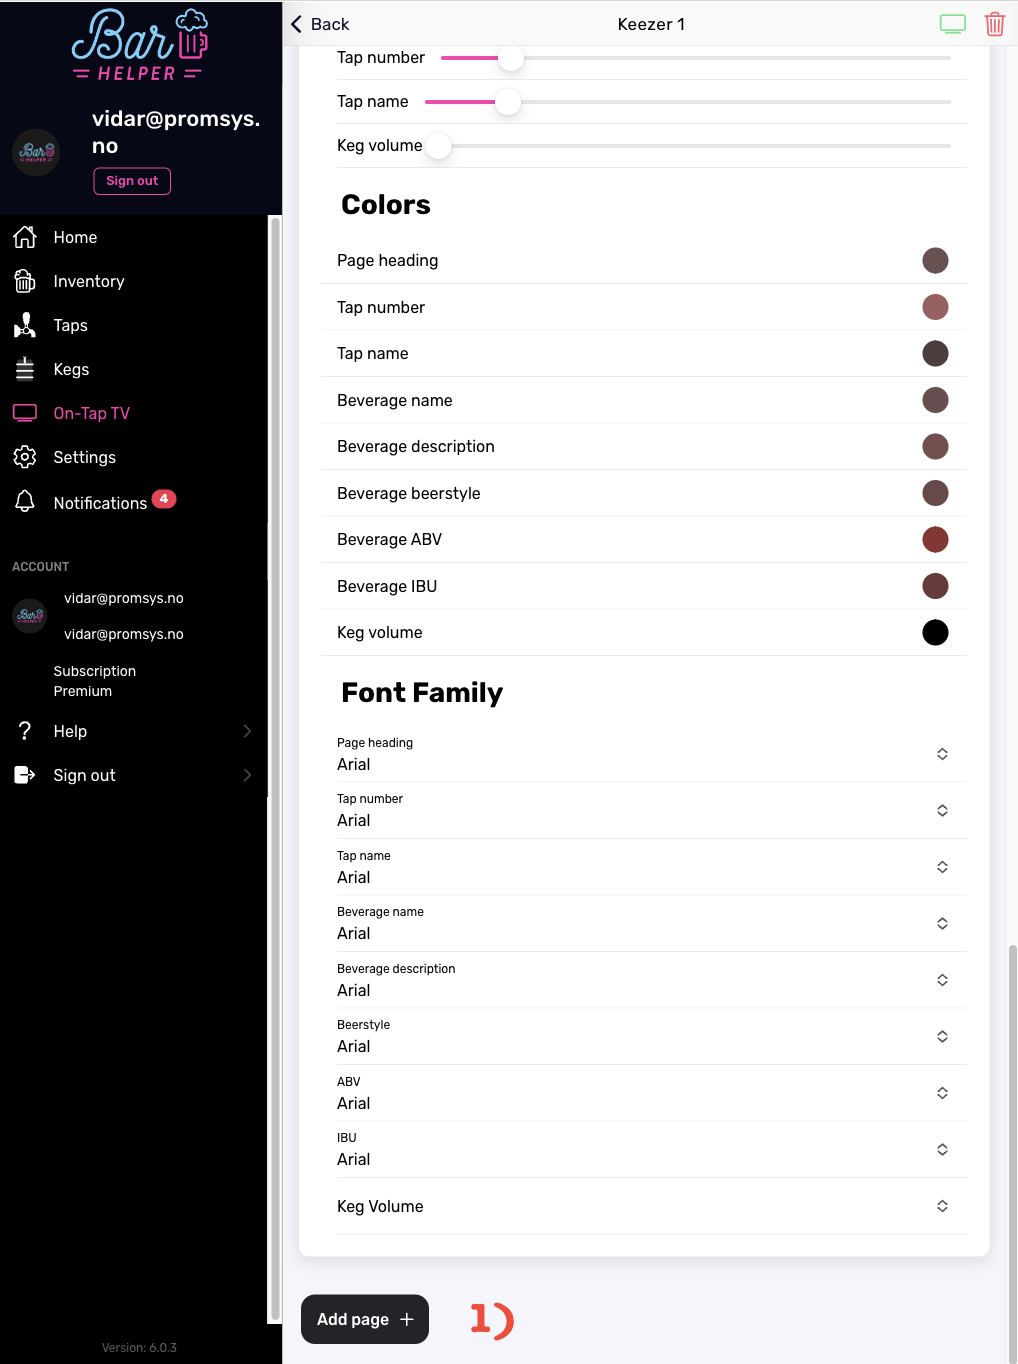1018x1364 pixels.
Task: Click the Settings gear icon
Action: 25,457
